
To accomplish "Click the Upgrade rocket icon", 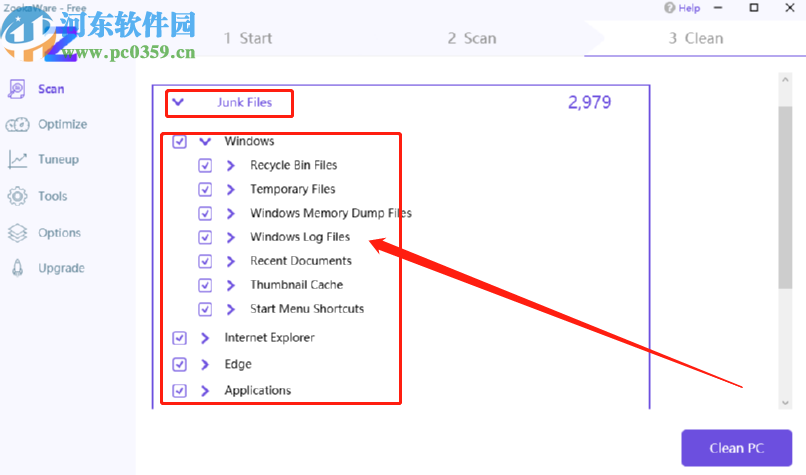I will 17,268.
